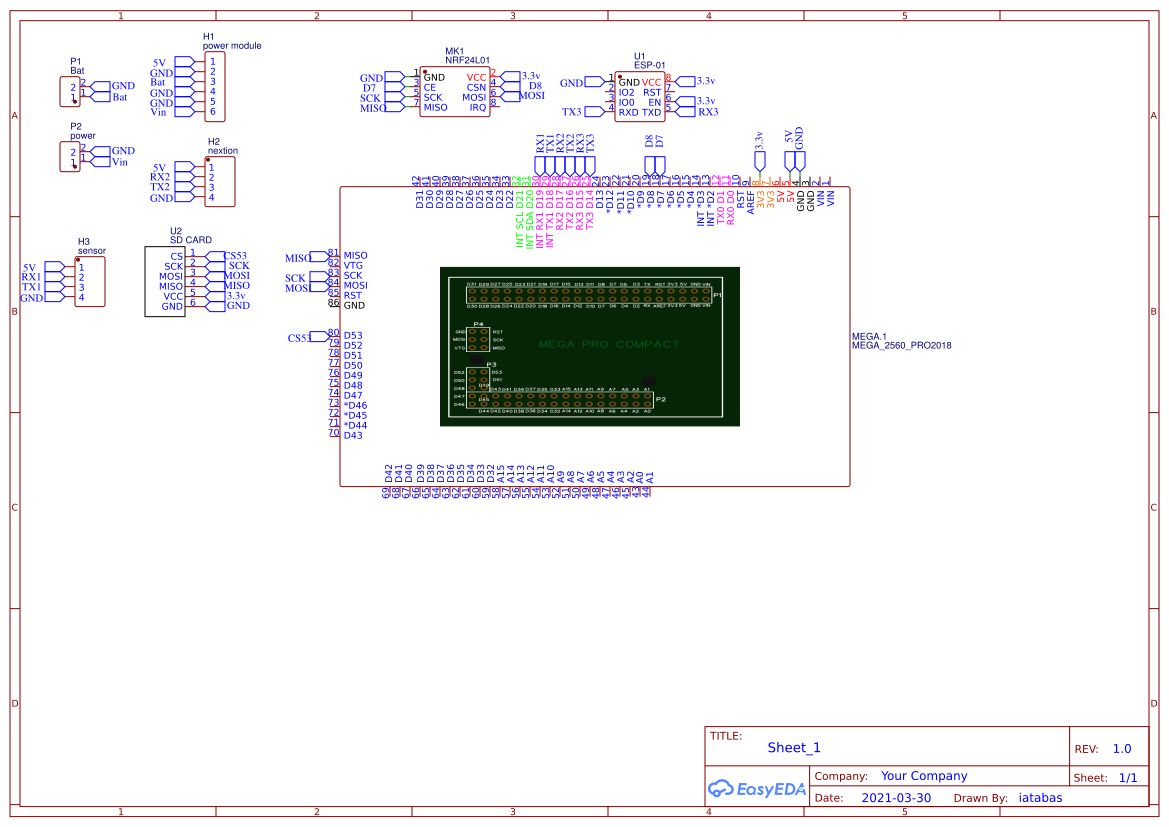Select the power connector P2
Image resolution: width=1169 pixels, height=827 pixels.
click(70, 156)
